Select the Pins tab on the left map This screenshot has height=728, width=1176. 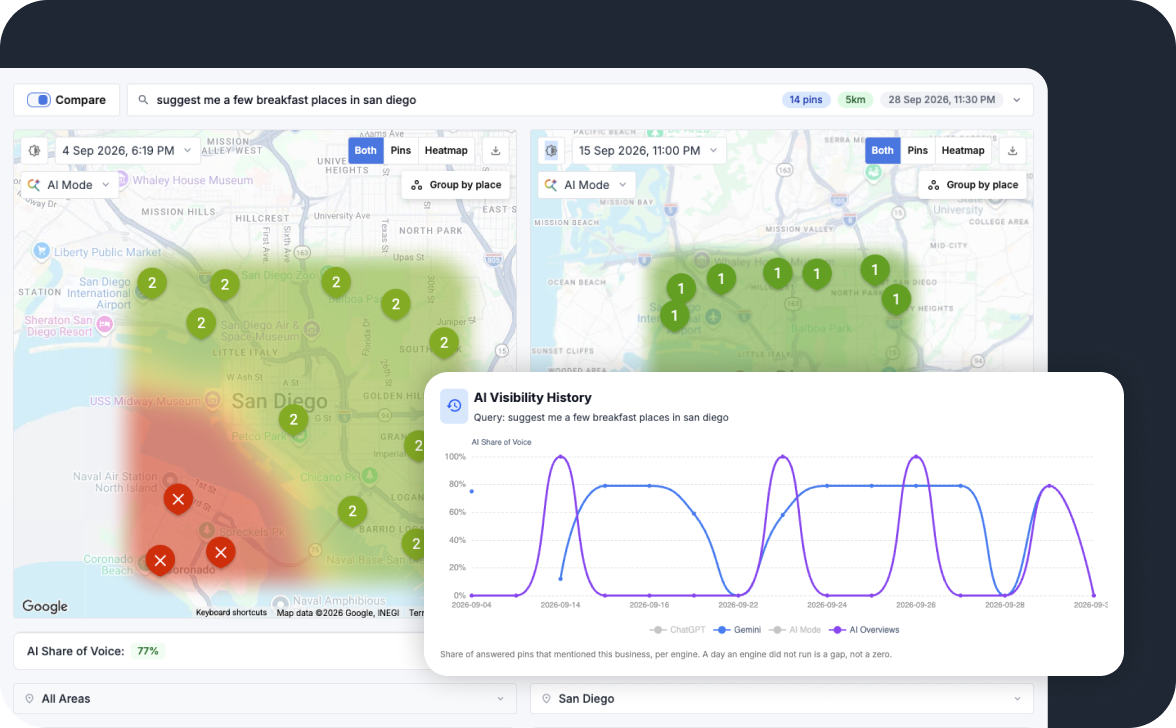[x=400, y=151]
